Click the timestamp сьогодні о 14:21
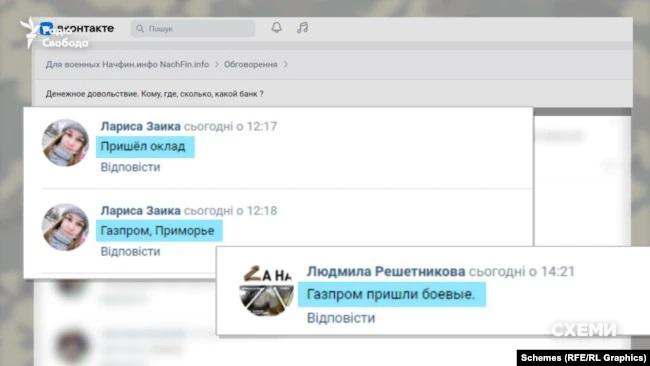Image resolution: width=650 pixels, height=366 pixels. click(521, 272)
